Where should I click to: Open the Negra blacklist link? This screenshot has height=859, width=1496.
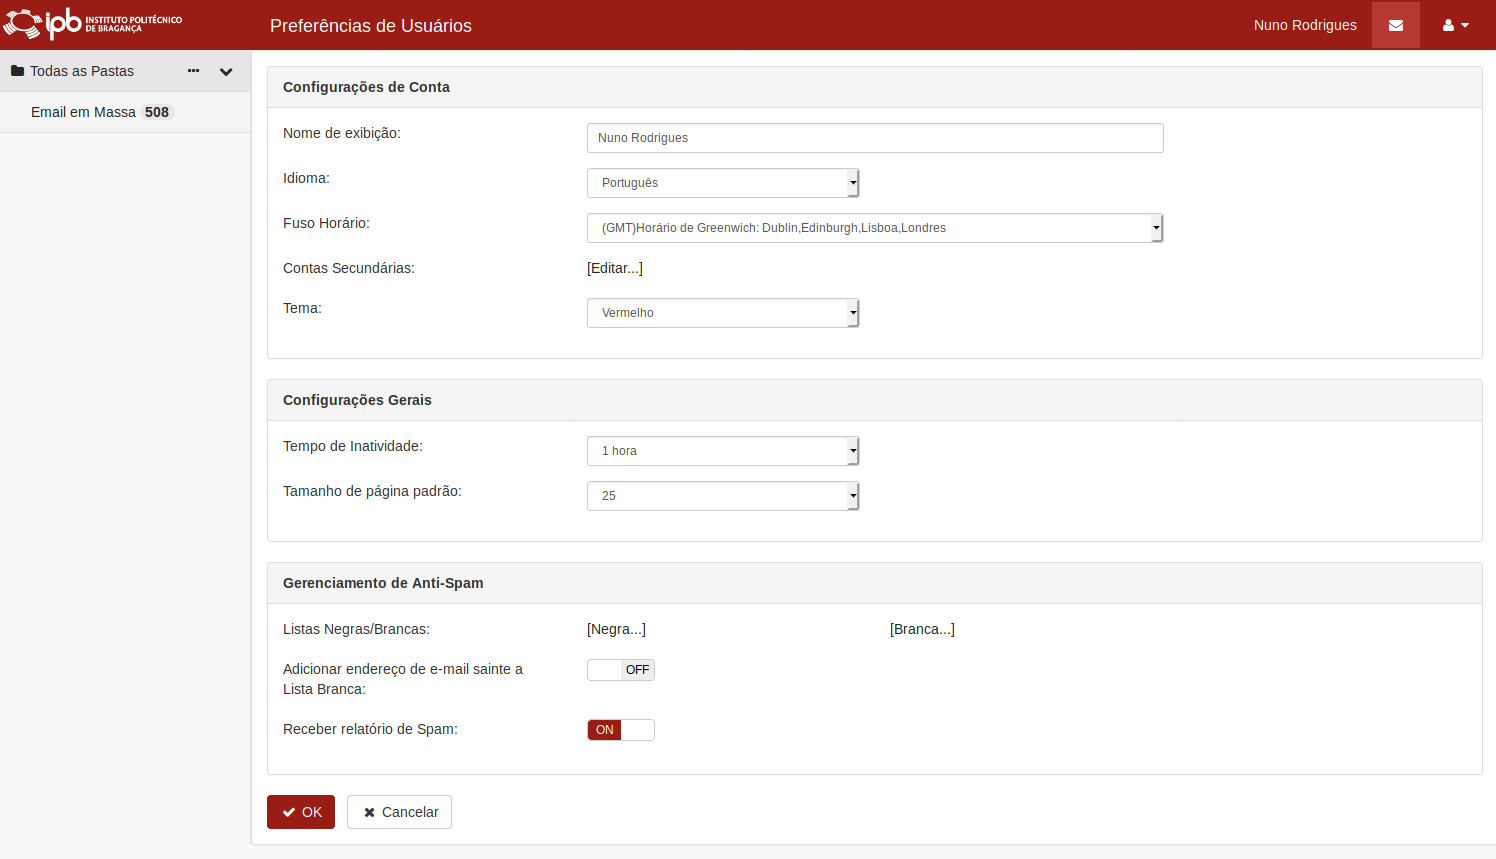616,629
